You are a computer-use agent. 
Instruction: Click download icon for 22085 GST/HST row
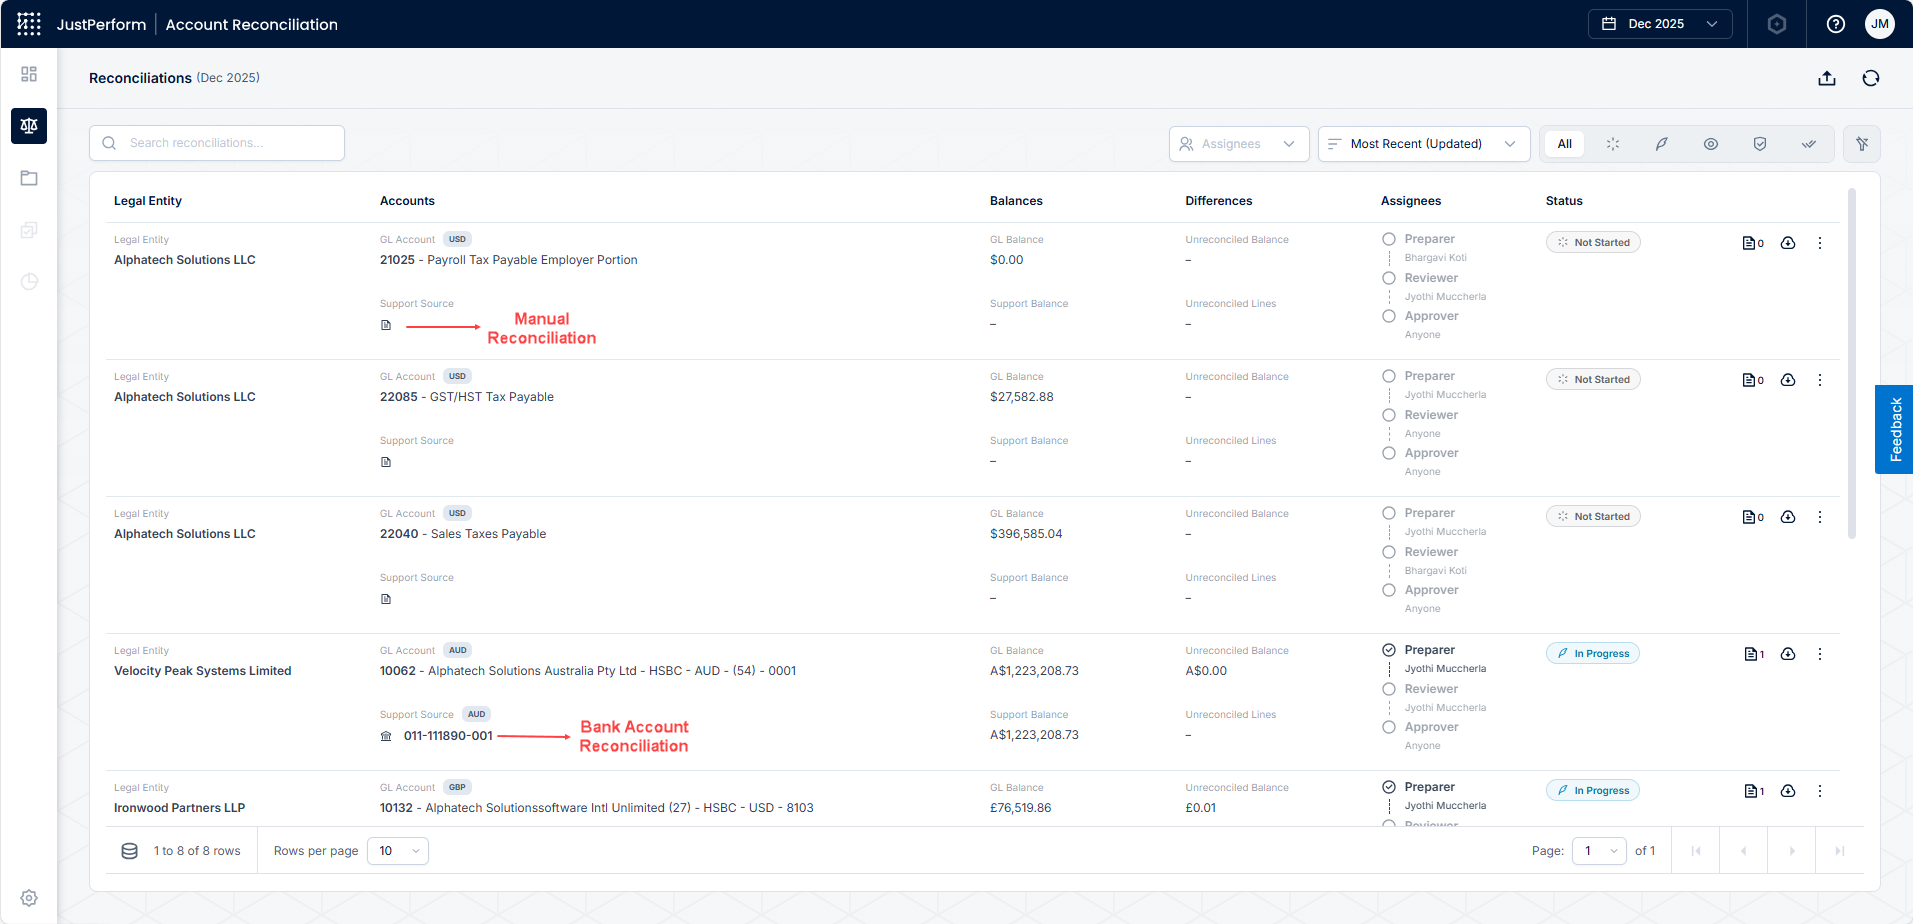(x=1788, y=380)
